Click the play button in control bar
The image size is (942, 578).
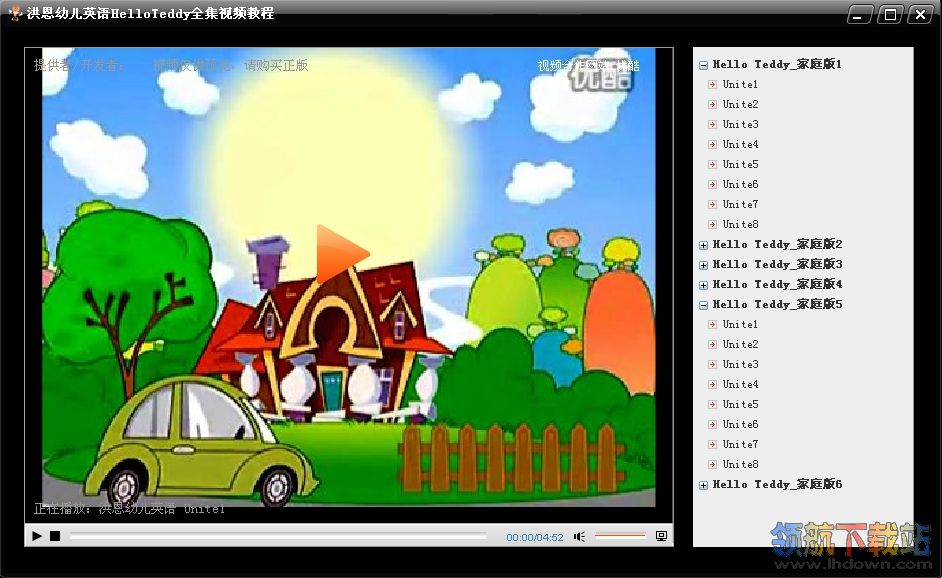click(37, 536)
